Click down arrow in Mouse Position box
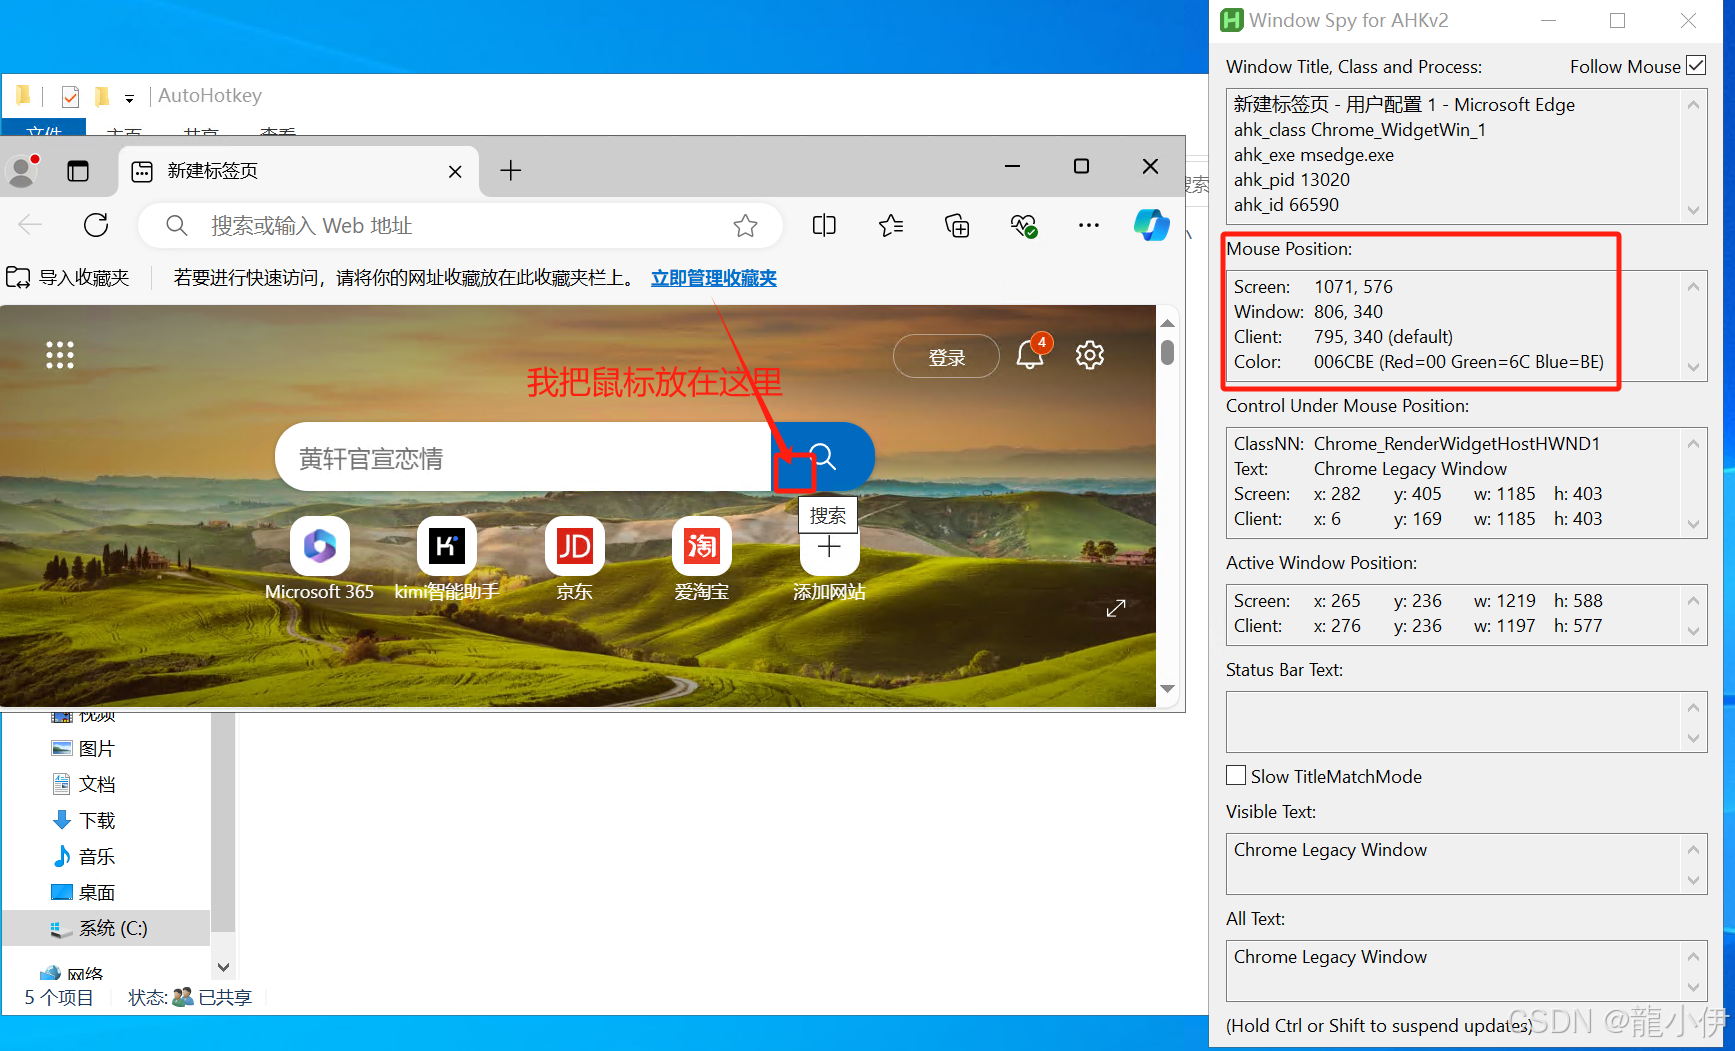This screenshot has height=1051, width=1735. pos(1693,366)
